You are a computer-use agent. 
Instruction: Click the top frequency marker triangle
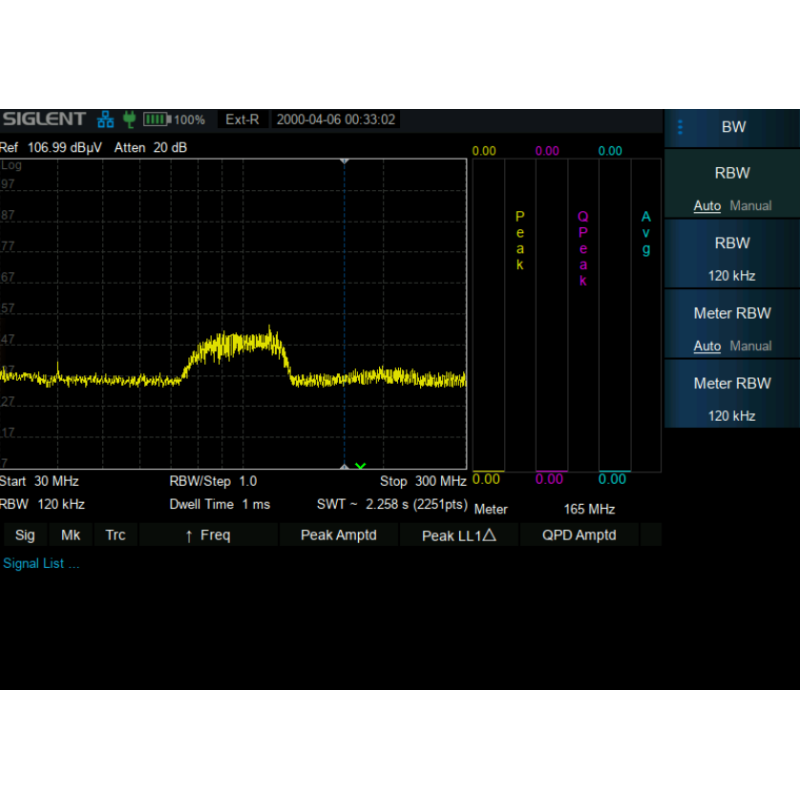(344, 161)
